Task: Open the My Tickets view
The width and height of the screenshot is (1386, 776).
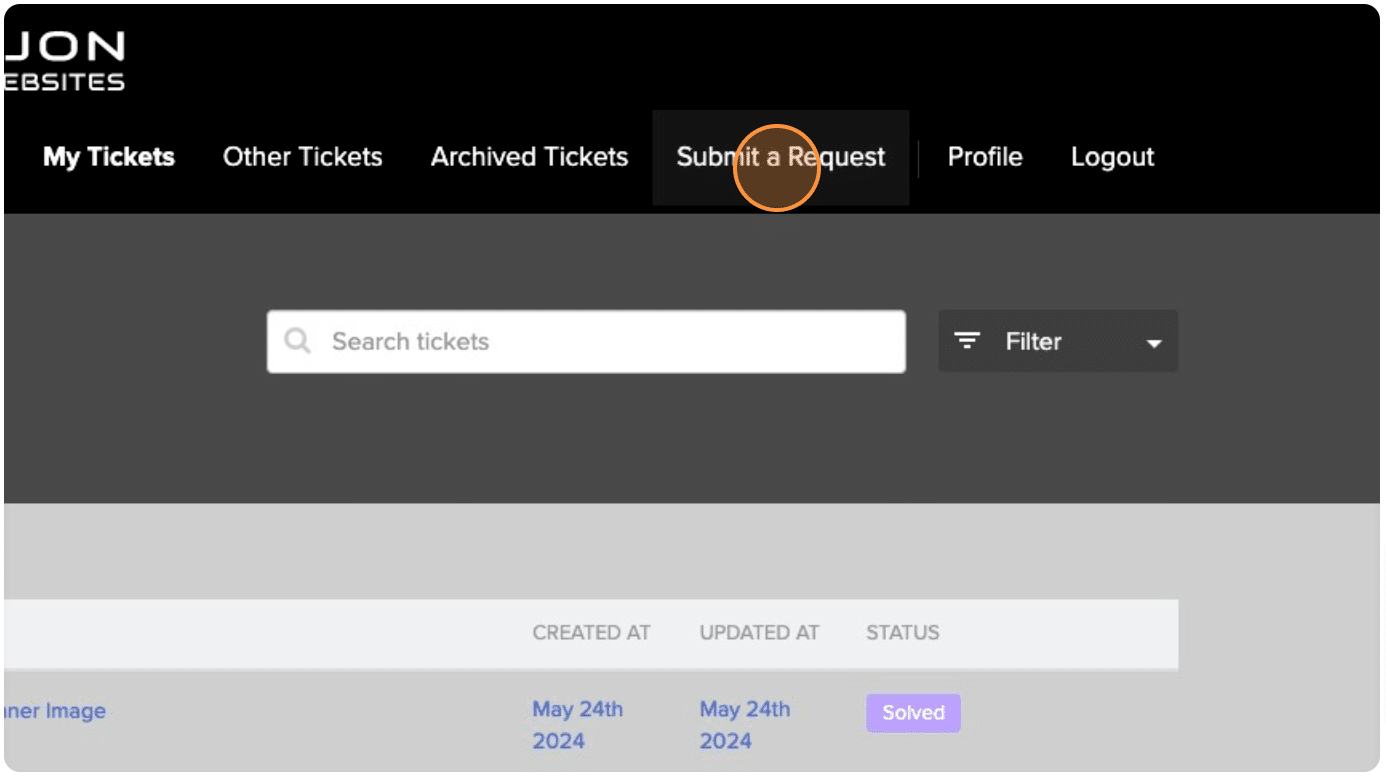Action: point(108,157)
